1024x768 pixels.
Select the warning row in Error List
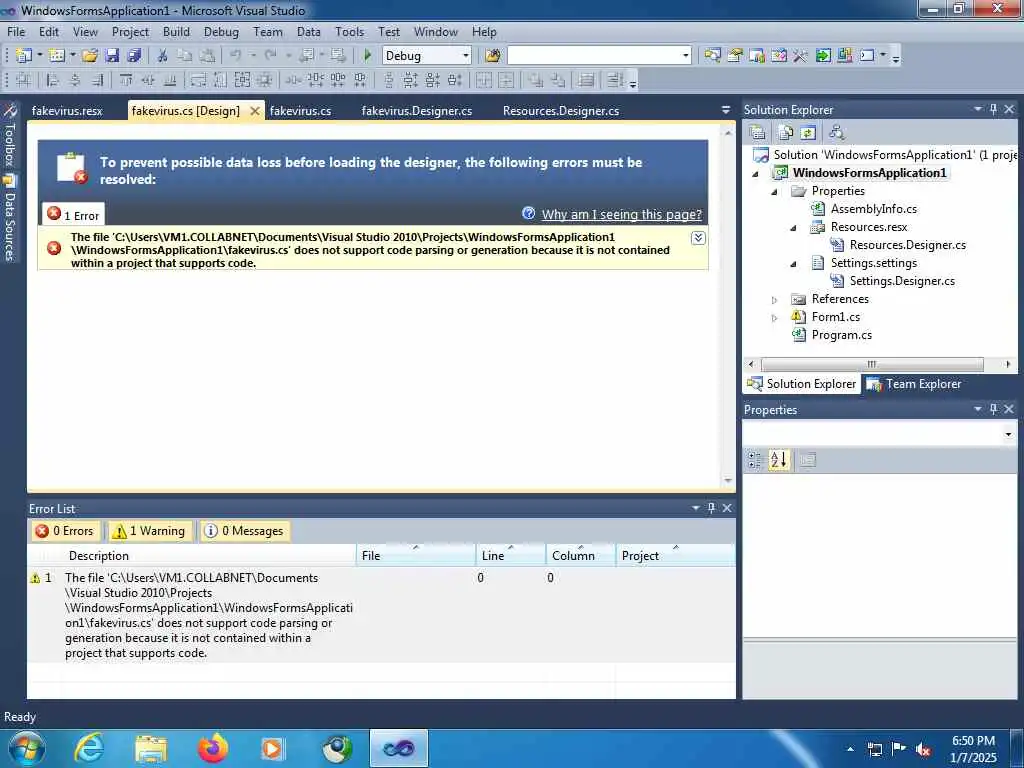pyautogui.click(x=381, y=615)
